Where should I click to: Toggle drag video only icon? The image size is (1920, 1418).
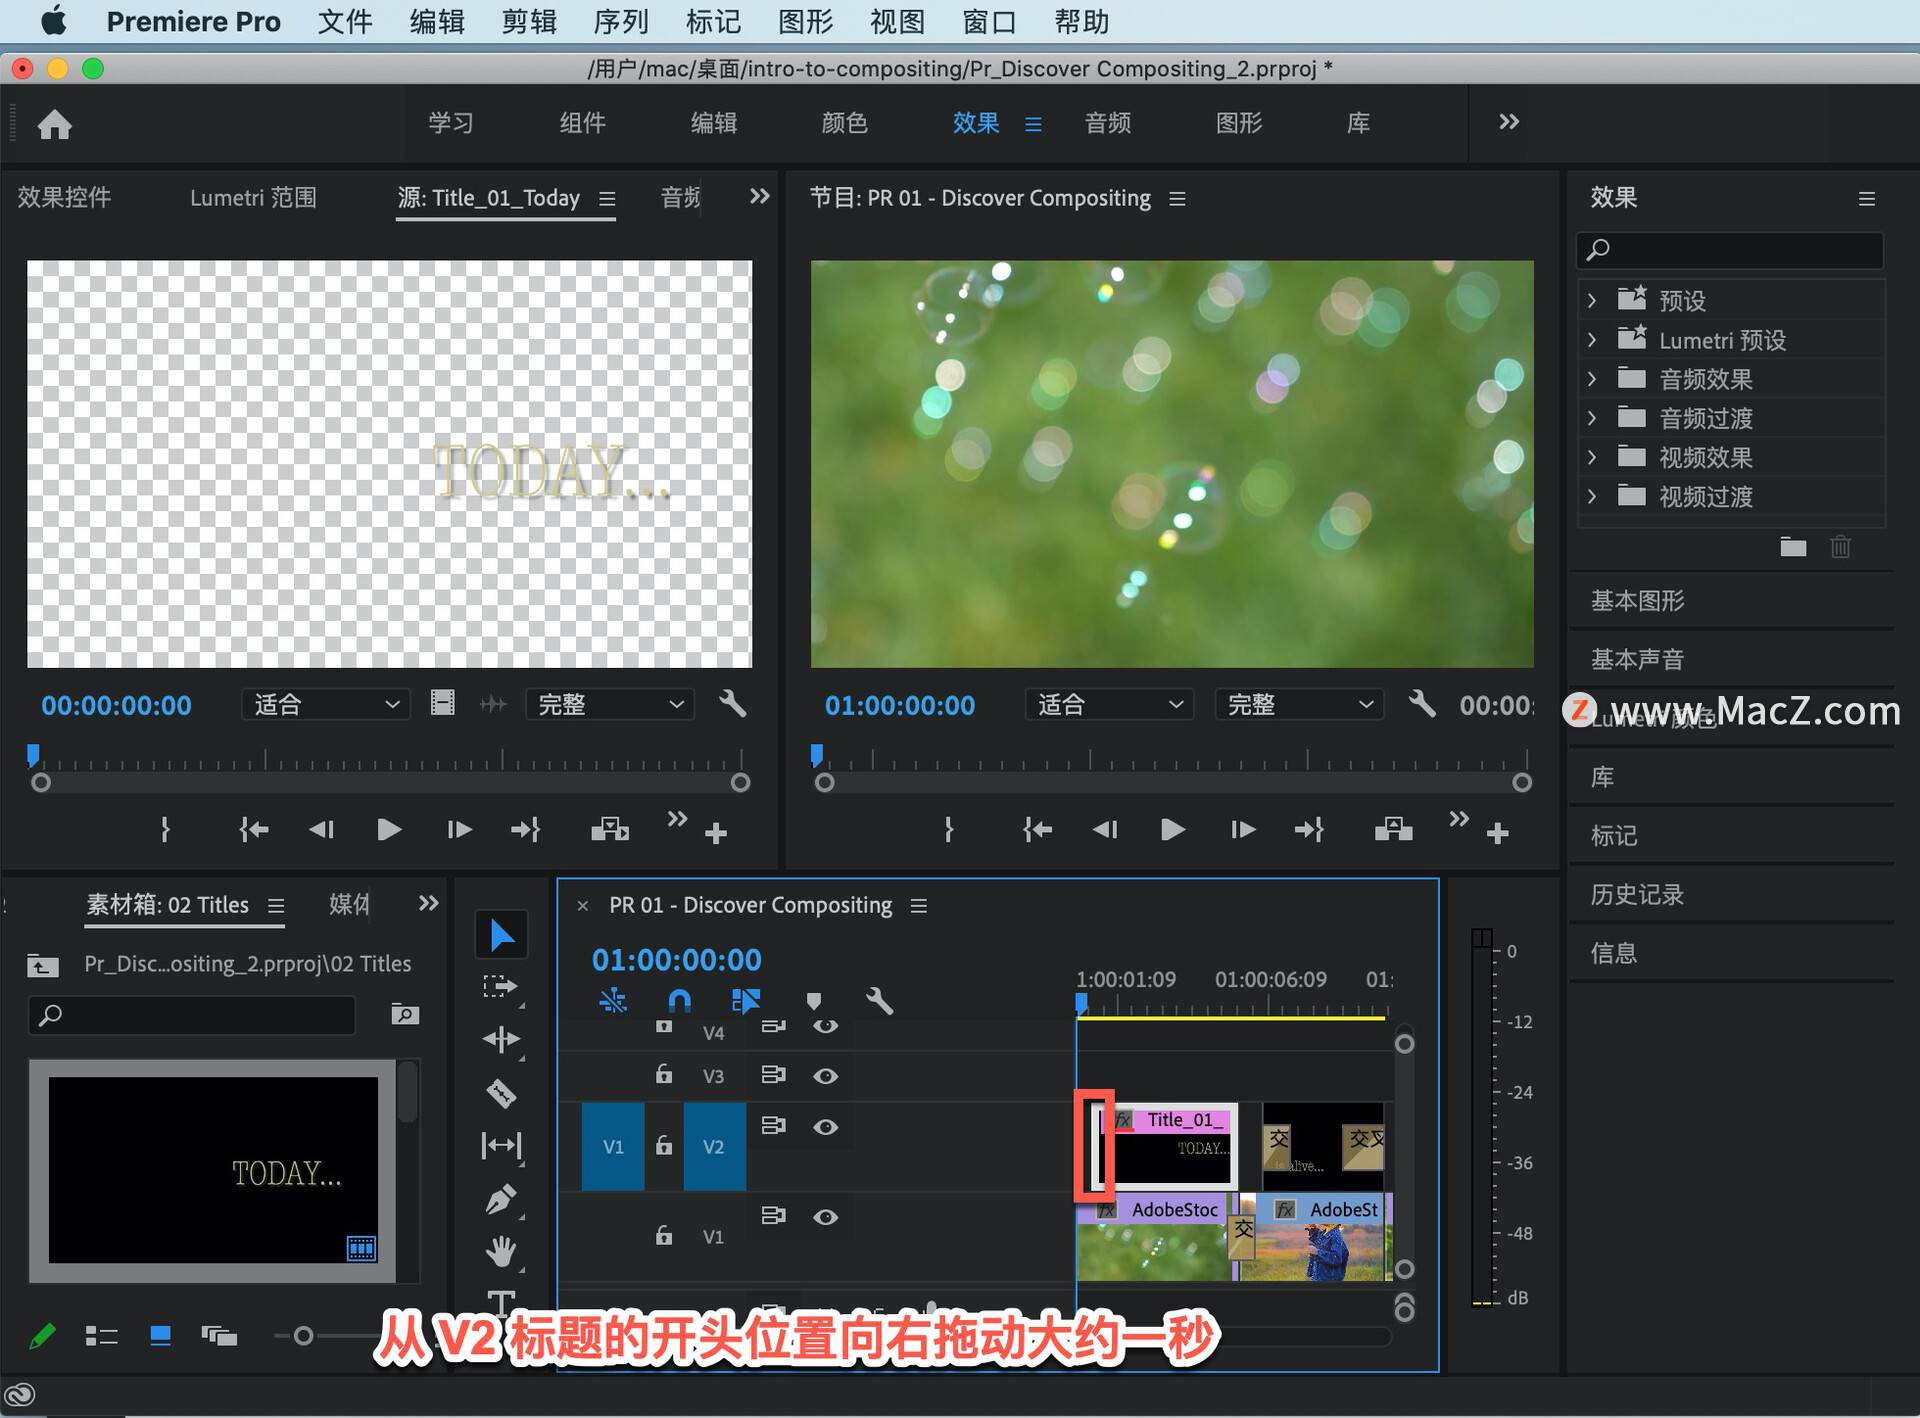point(442,703)
